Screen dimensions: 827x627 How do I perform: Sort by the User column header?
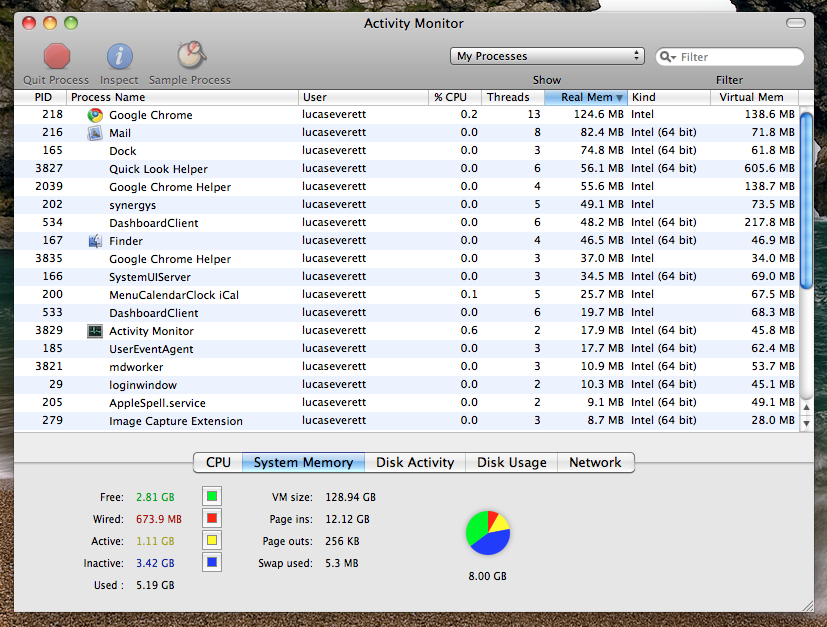(363, 97)
